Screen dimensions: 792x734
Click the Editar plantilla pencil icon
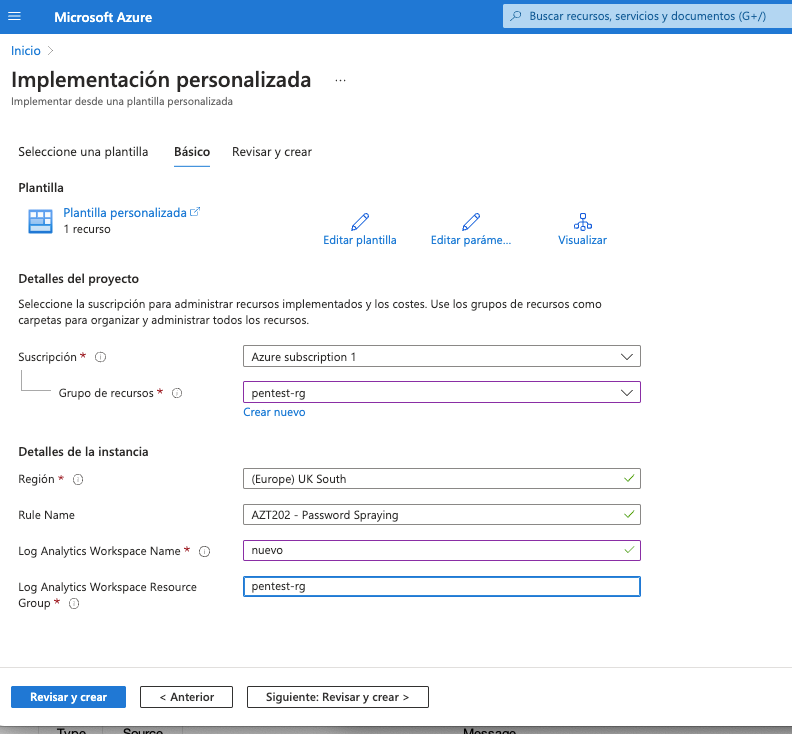pos(360,221)
